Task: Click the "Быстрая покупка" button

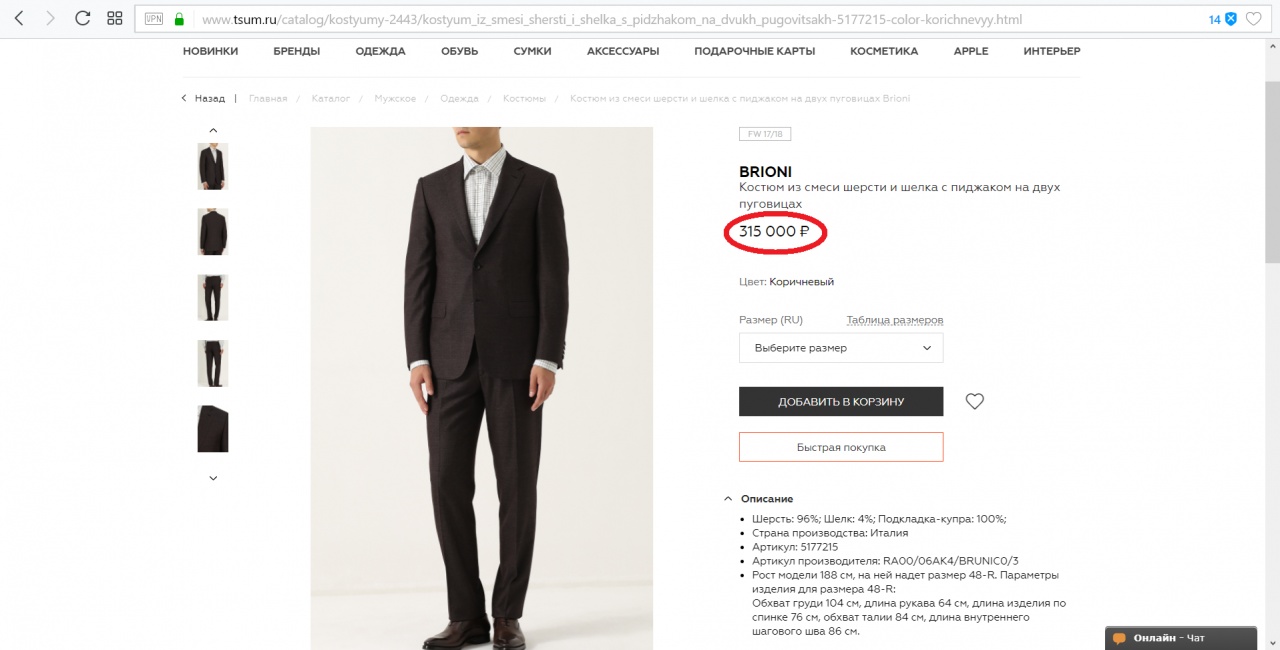Action: click(x=841, y=447)
